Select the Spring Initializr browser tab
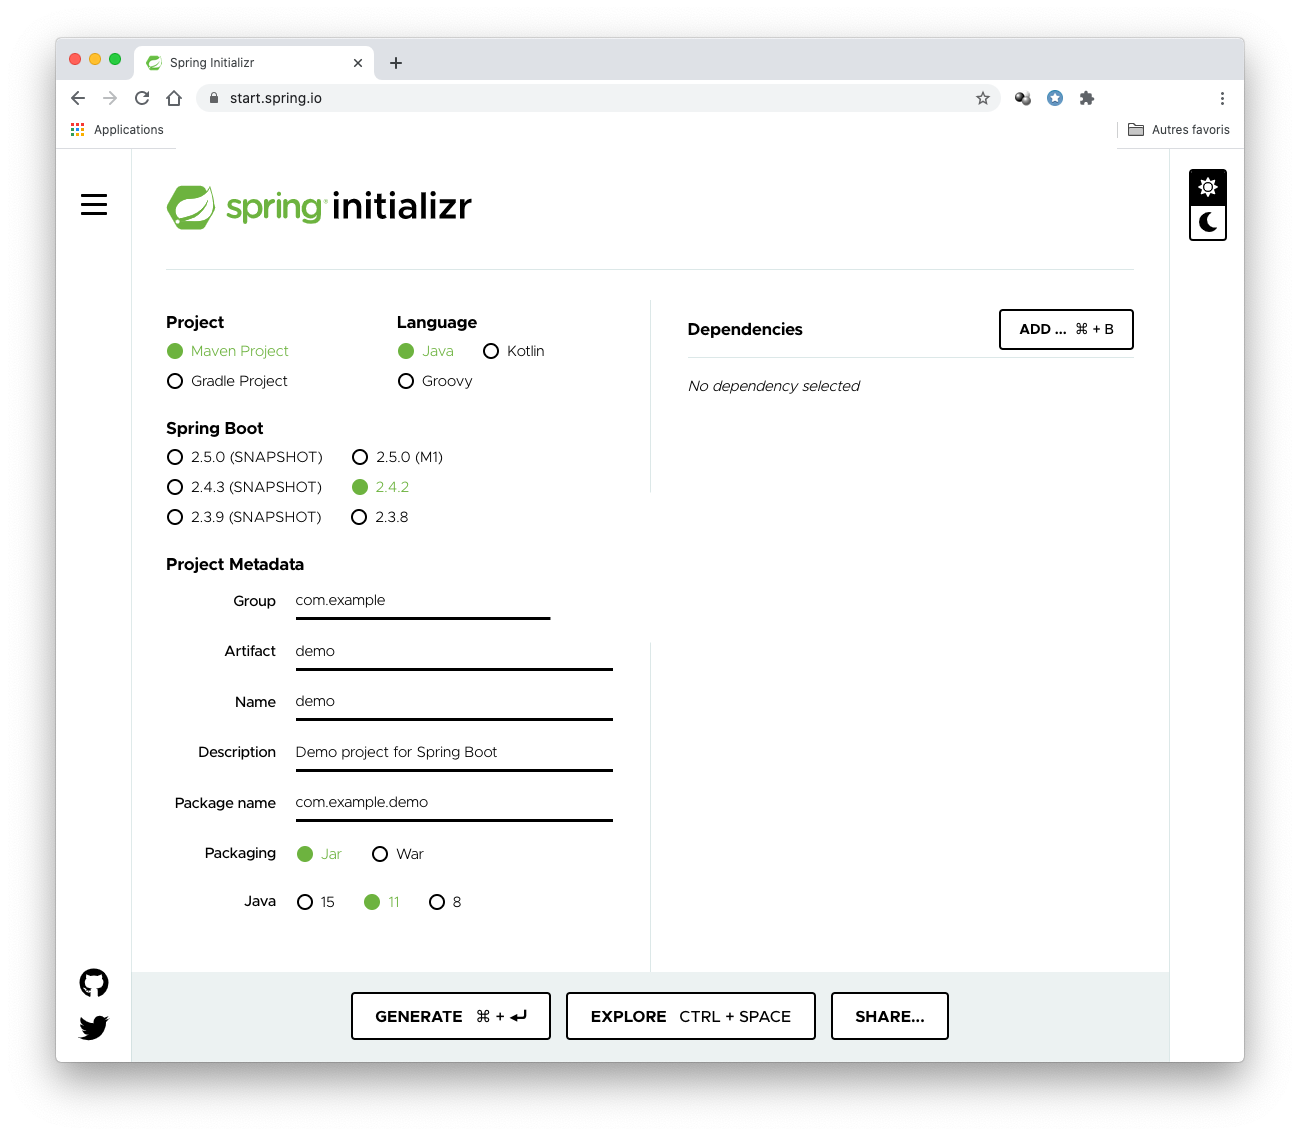Viewport: 1300px width, 1136px height. point(254,63)
